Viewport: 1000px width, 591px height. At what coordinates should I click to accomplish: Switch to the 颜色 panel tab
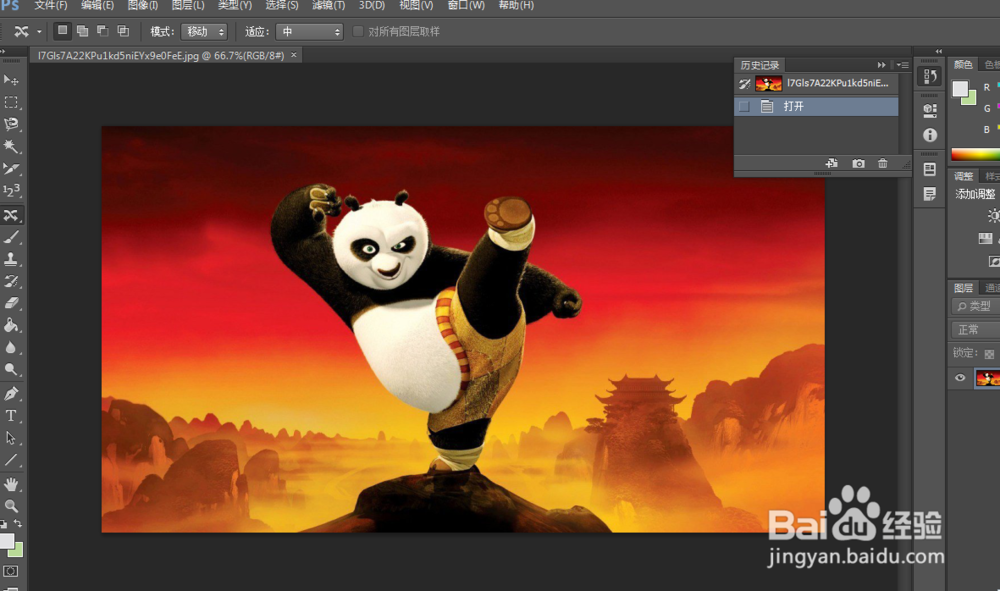[x=963, y=64]
